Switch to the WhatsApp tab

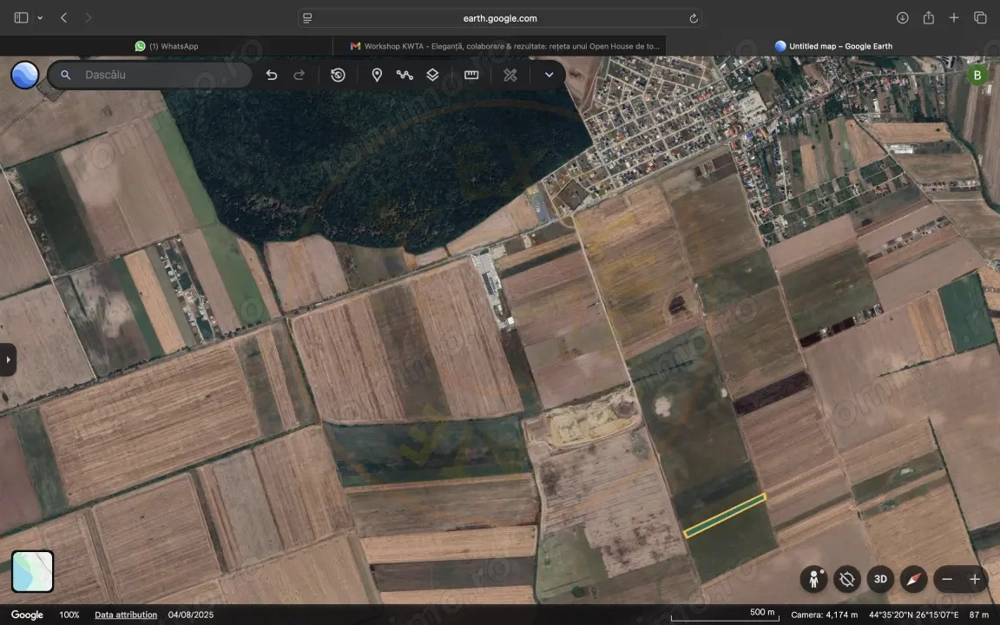[167, 46]
